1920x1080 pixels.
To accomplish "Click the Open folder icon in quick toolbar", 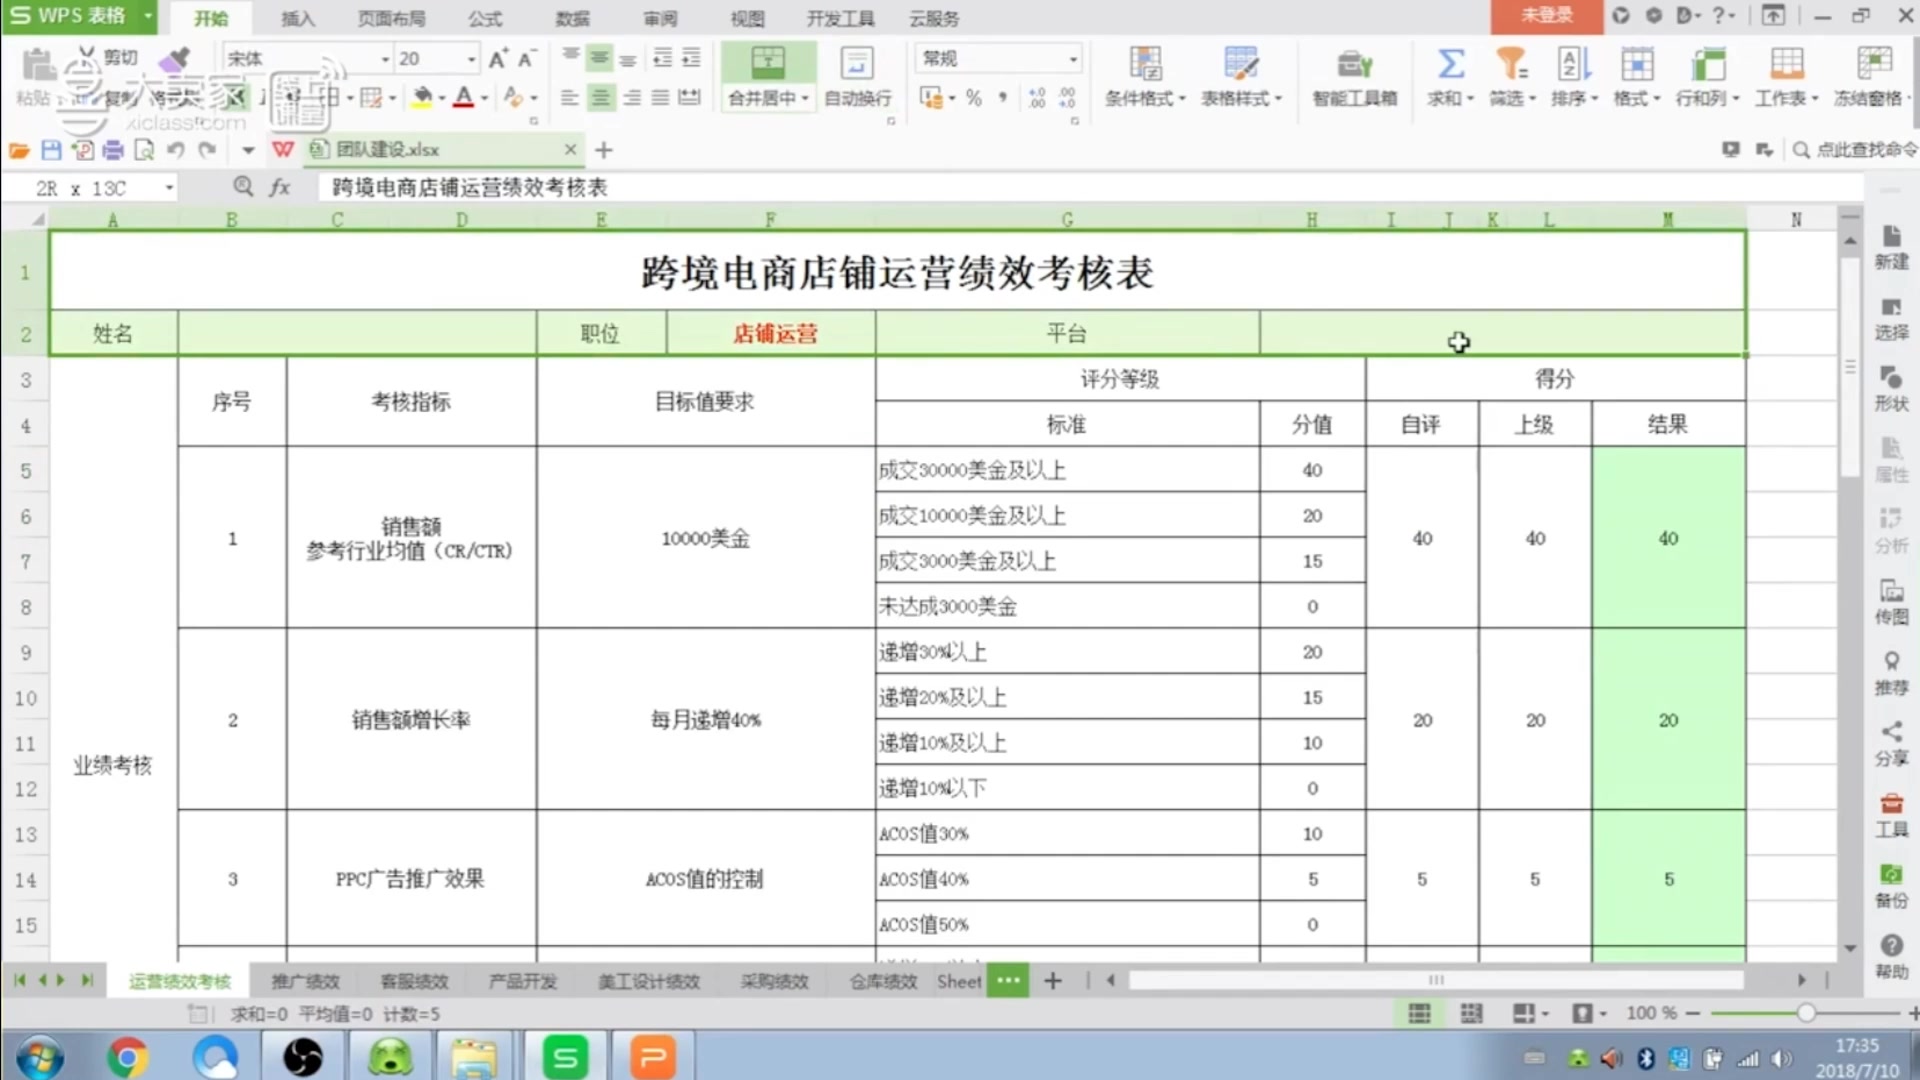I will (x=19, y=150).
